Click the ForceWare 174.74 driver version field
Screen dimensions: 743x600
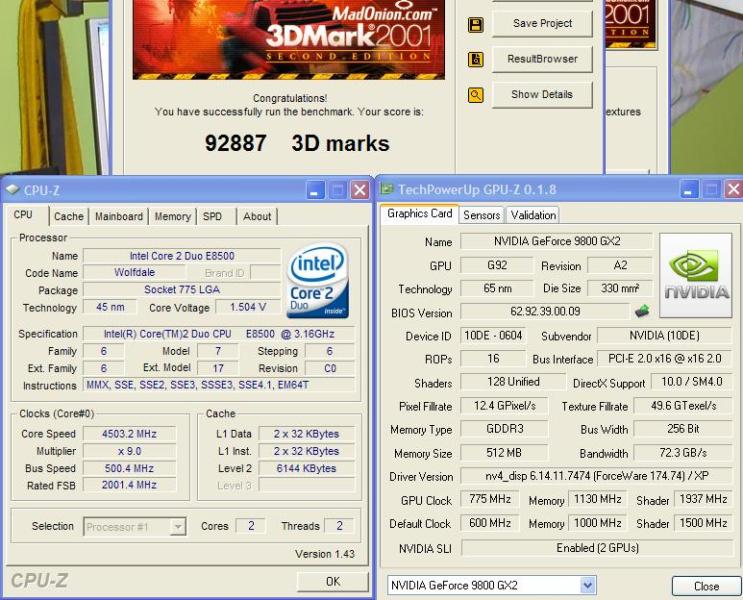click(x=597, y=476)
